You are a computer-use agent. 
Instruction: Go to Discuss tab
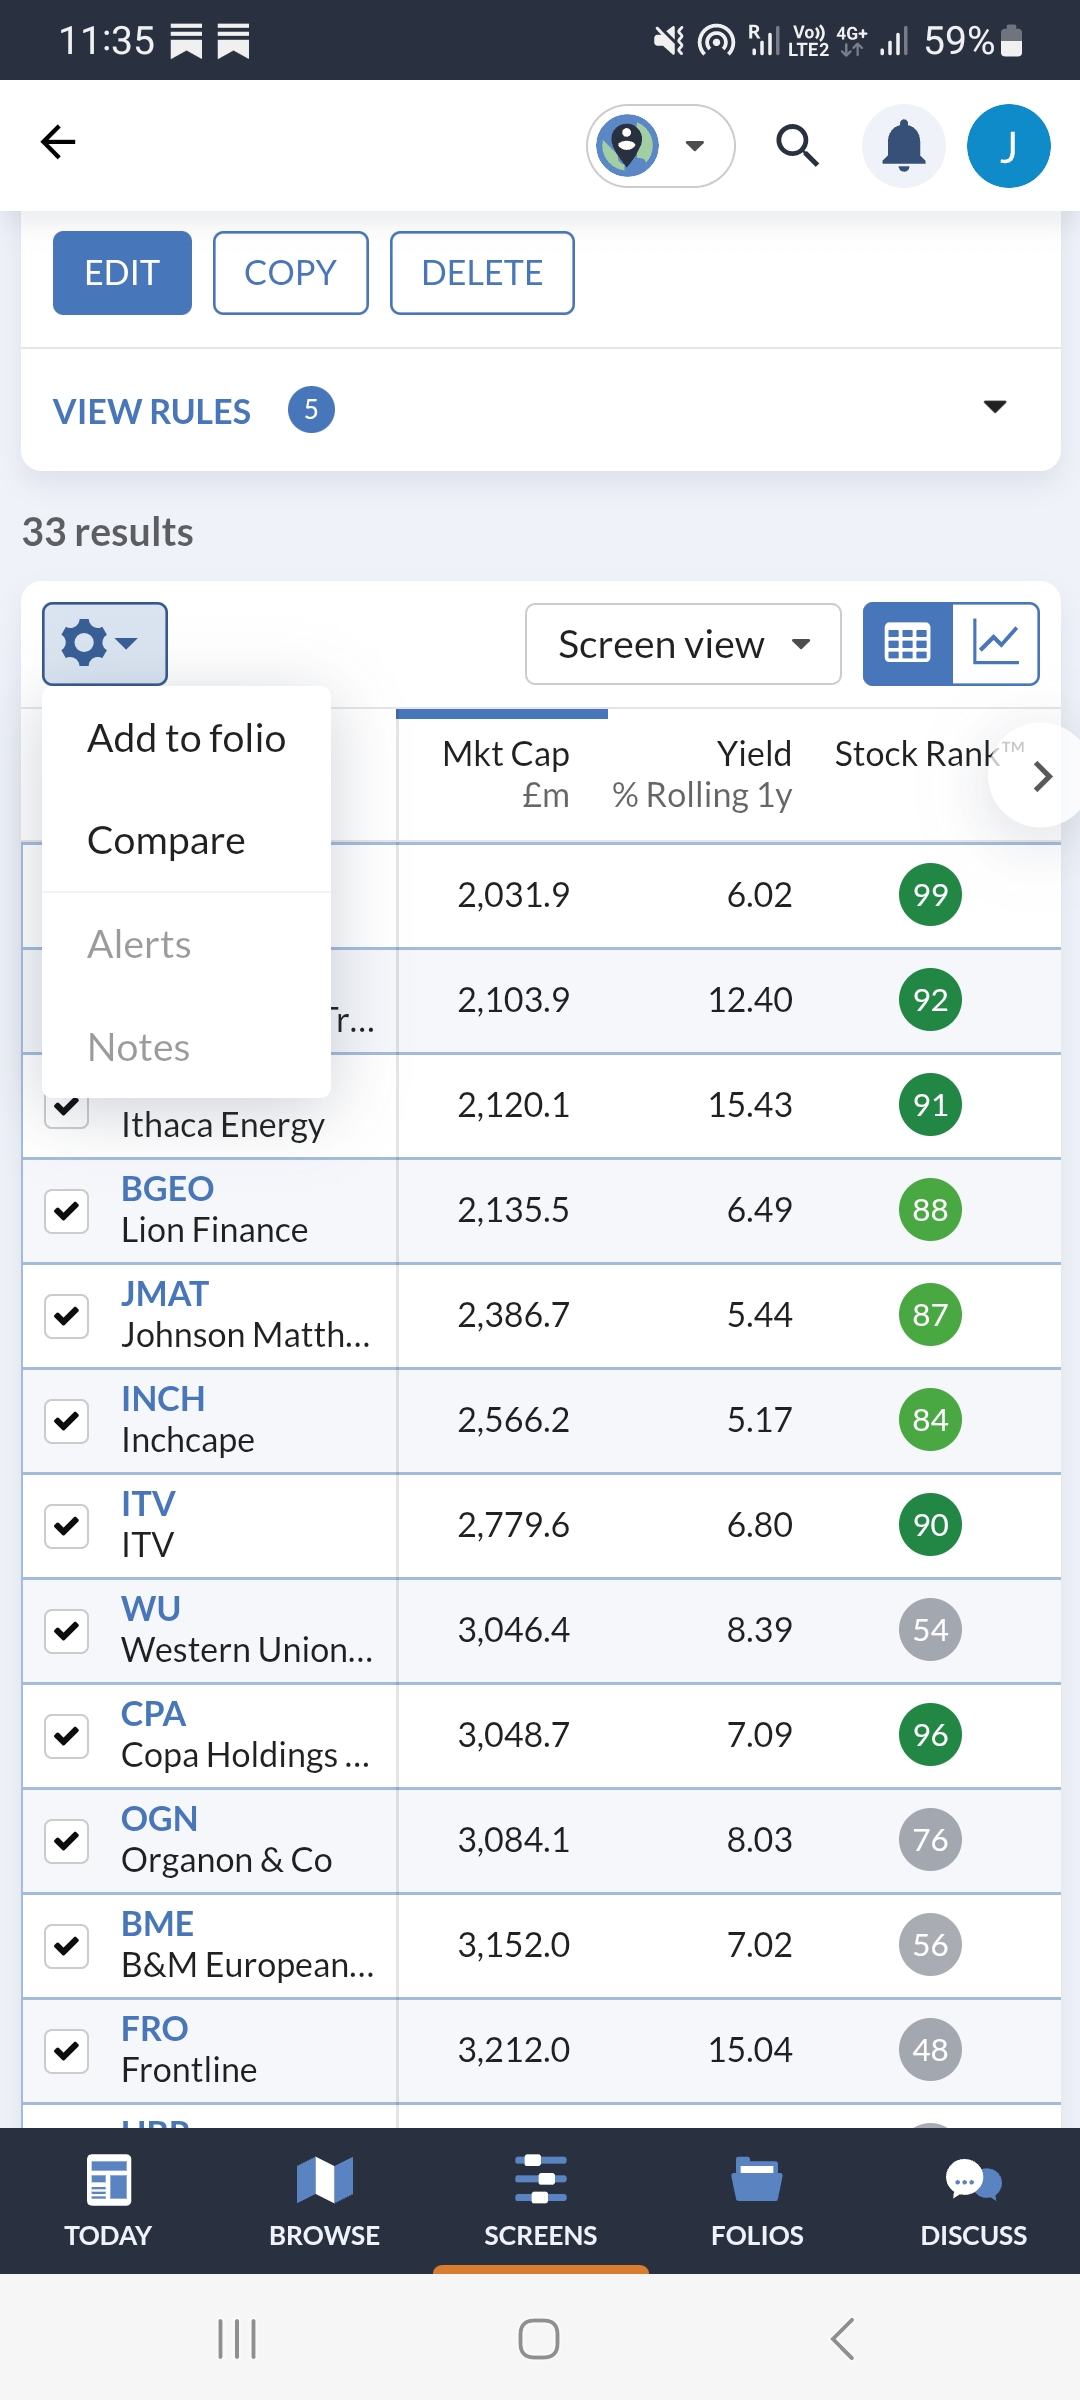coord(973,2200)
